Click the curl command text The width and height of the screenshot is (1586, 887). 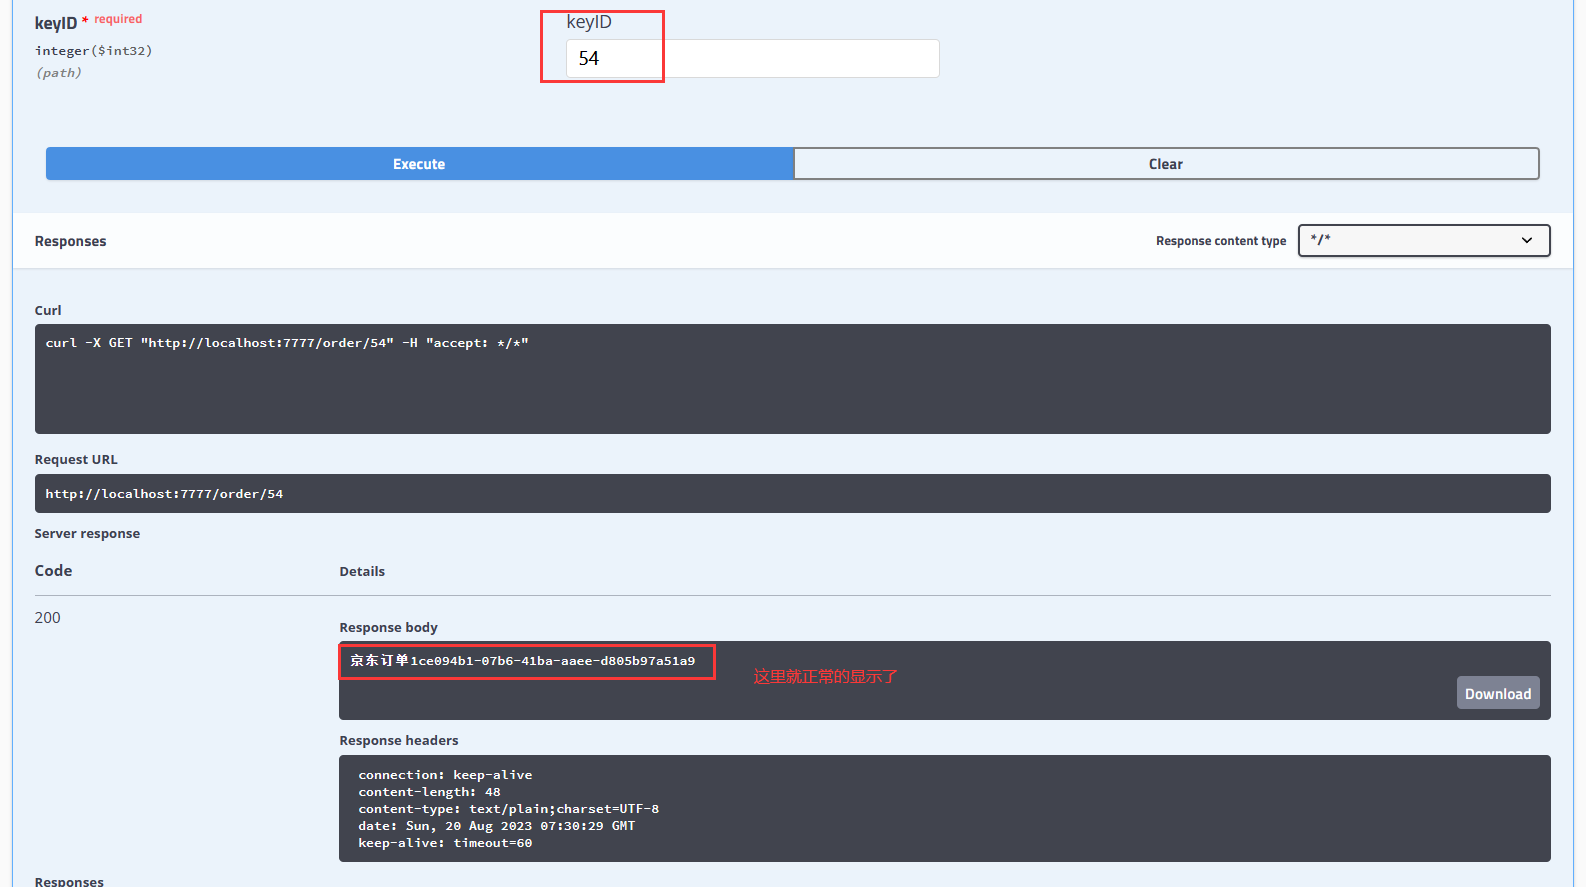[287, 343]
